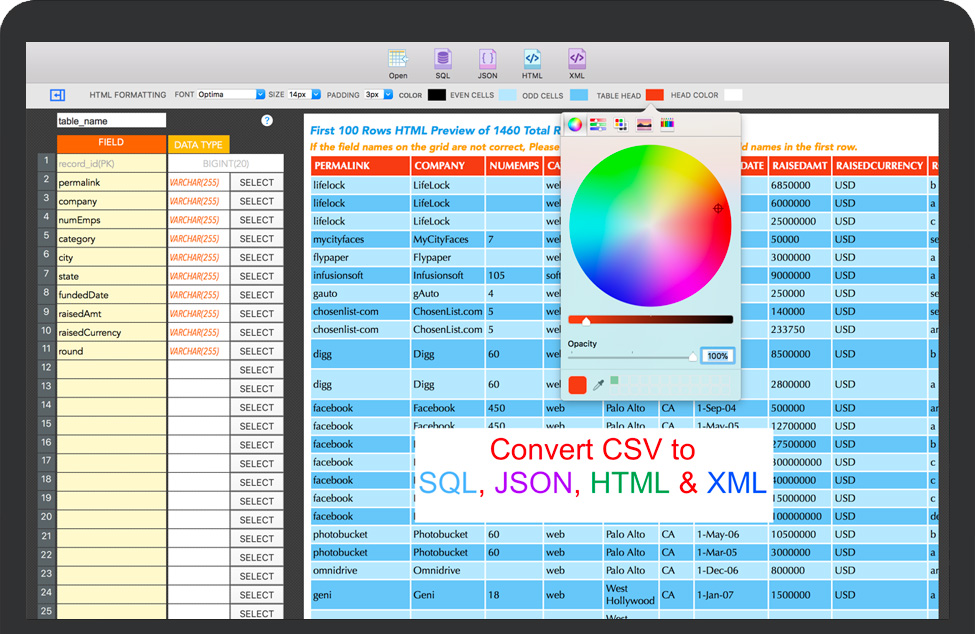Switch to the pencils color picker tab

point(667,125)
